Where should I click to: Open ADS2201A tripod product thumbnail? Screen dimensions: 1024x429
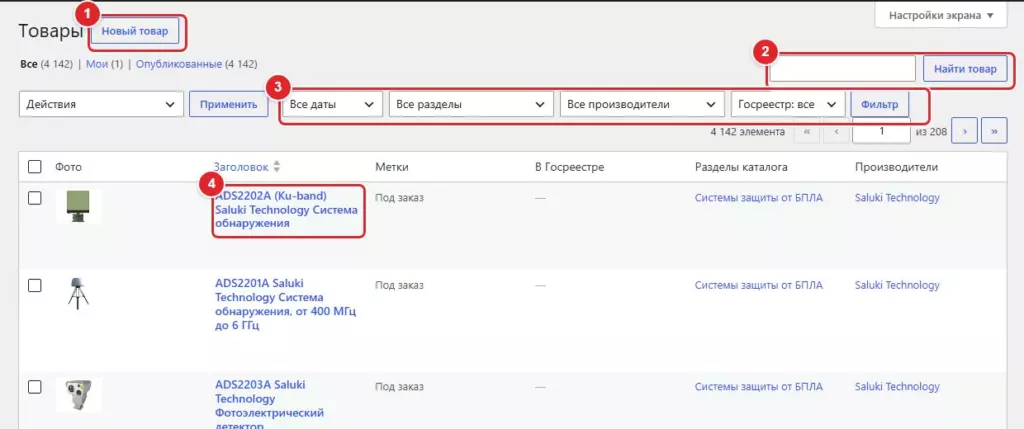pyautogui.click(x=78, y=293)
